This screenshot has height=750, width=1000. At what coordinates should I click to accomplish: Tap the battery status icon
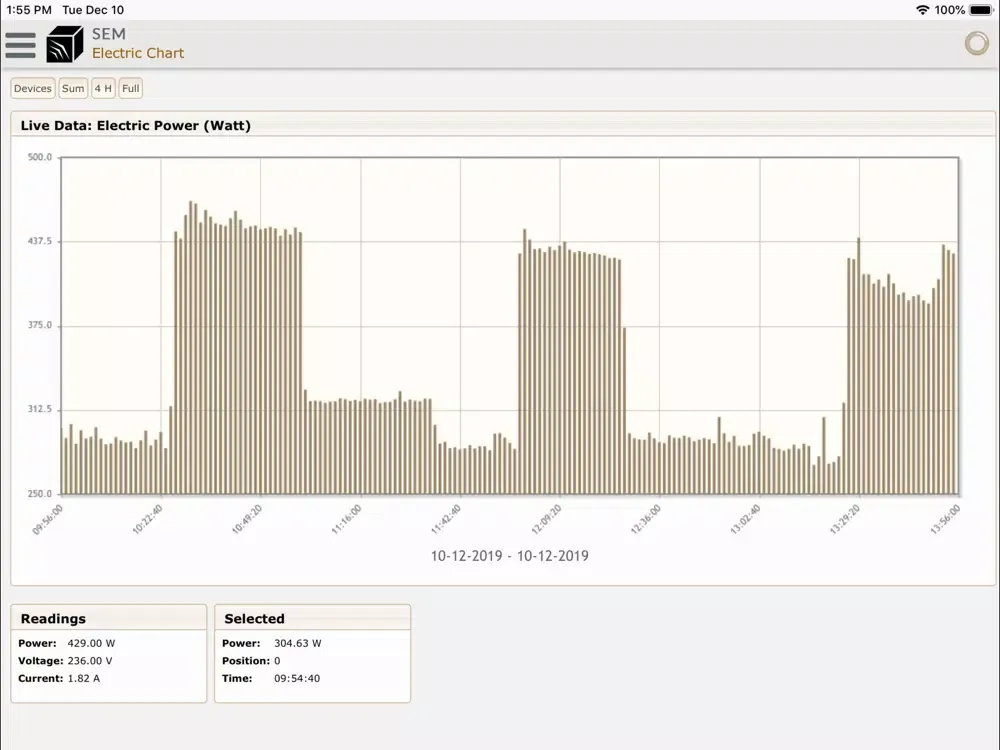click(981, 10)
